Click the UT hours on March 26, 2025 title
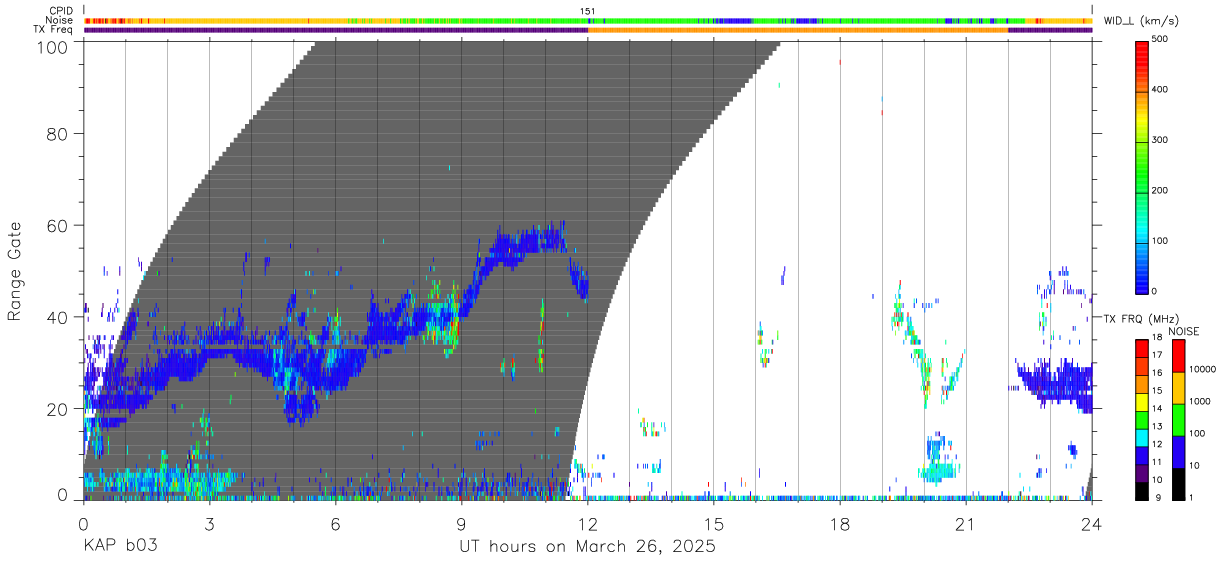Image resolution: width=1228 pixels, height=567 pixels. [588, 547]
